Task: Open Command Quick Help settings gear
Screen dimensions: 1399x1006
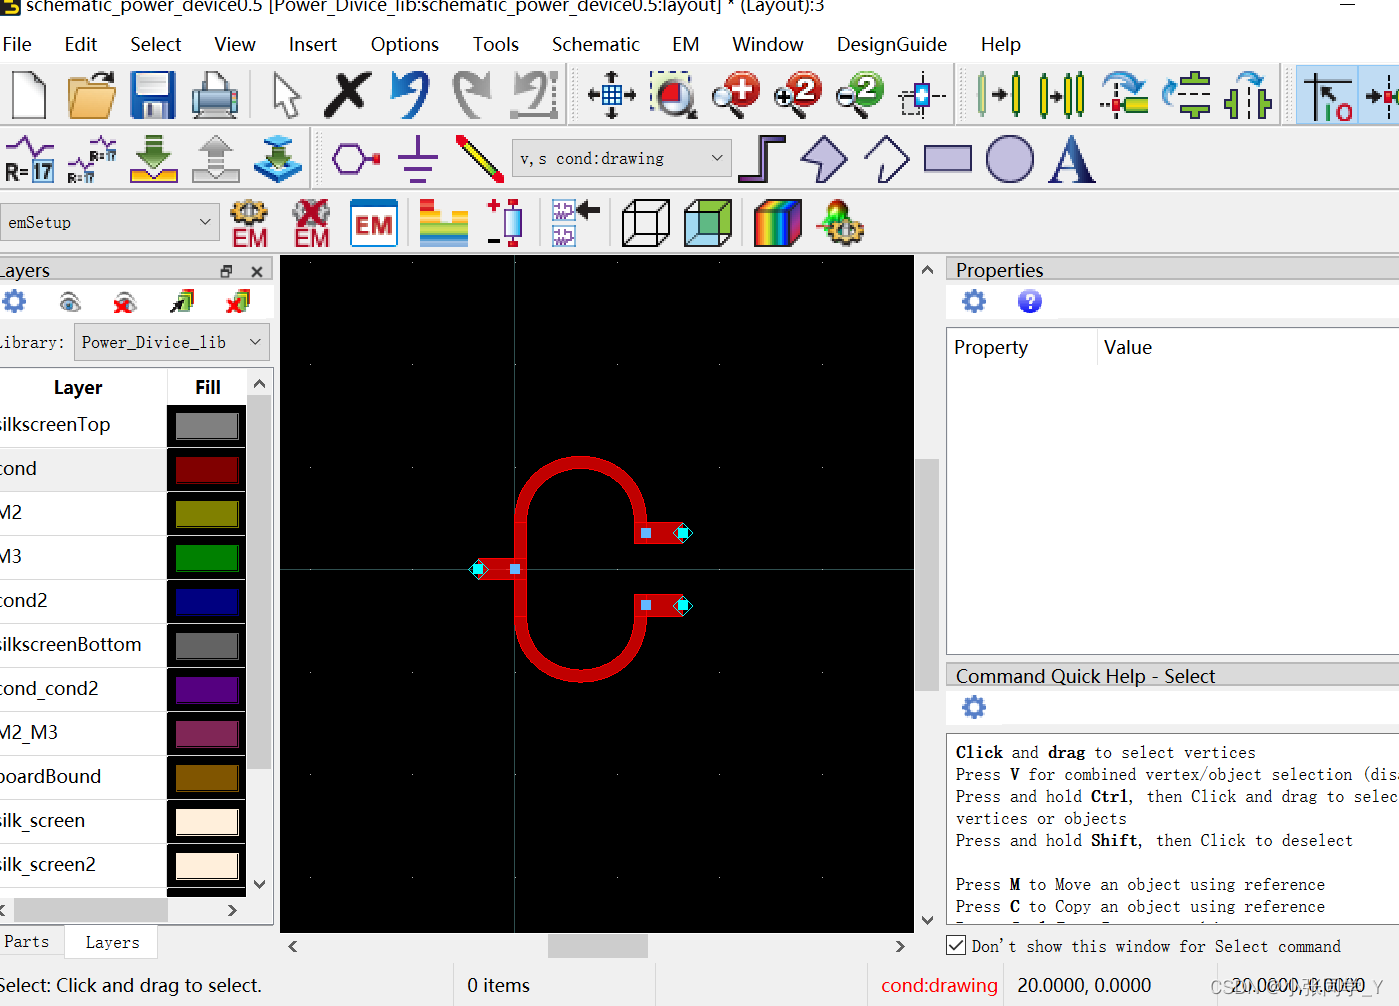Action: coord(974,707)
